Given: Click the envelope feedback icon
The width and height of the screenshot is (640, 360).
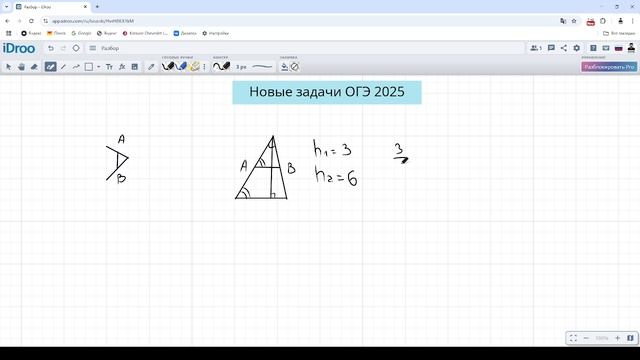Looking at the screenshot, I should pyautogui.click(x=606, y=48).
